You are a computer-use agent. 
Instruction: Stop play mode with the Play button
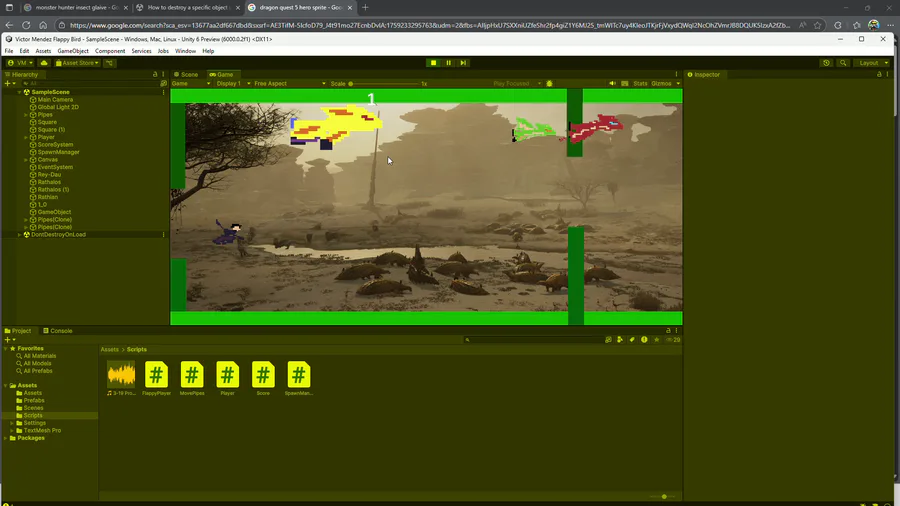(433, 63)
